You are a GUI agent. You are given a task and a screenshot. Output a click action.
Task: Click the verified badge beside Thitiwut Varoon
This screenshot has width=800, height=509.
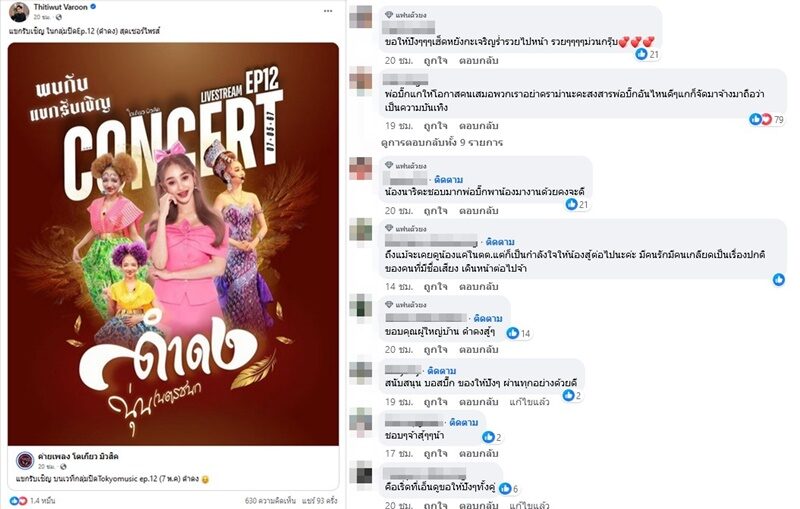pyautogui.click(x=93, y=7)
